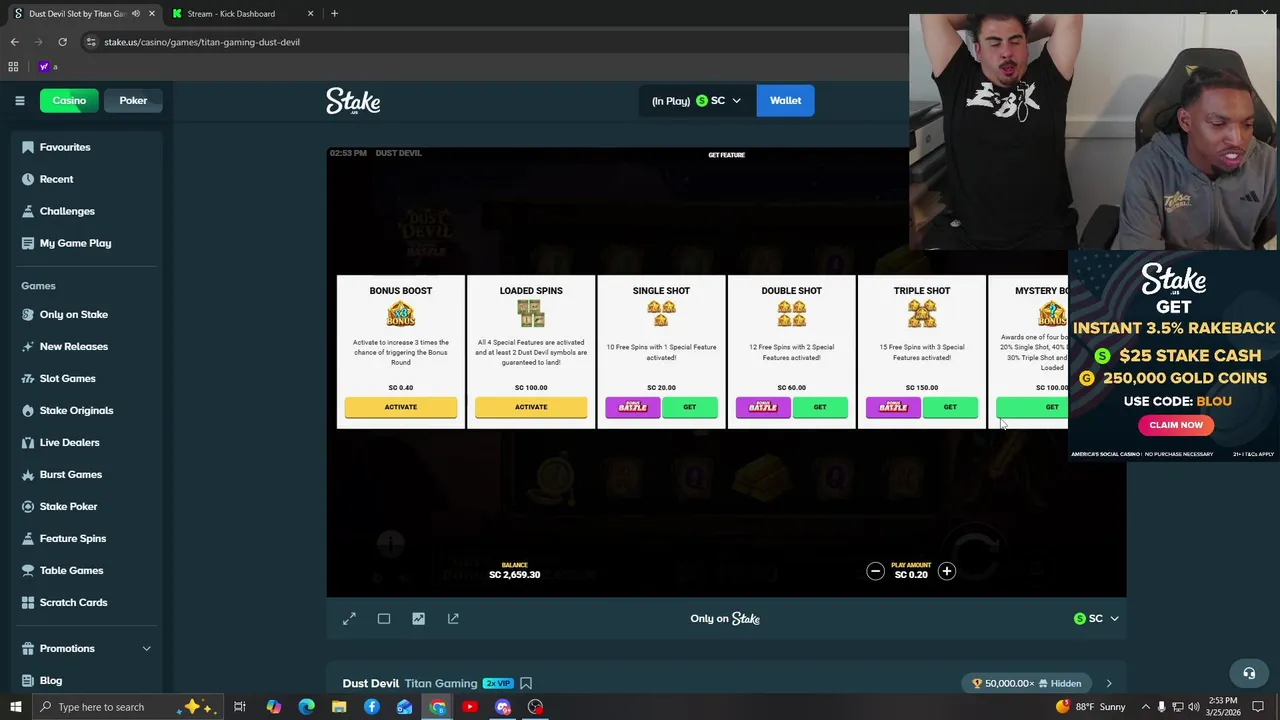The image size is (1280, 720).
Task: Open the Wallet
Action: (x=785, y=100)
